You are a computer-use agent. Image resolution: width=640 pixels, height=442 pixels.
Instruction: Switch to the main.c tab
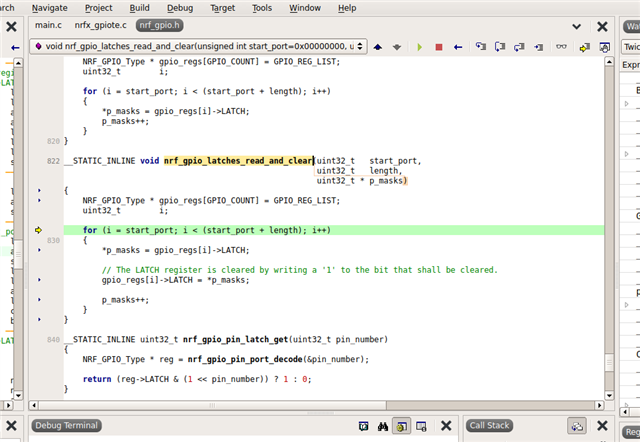[x=48, y=25]
